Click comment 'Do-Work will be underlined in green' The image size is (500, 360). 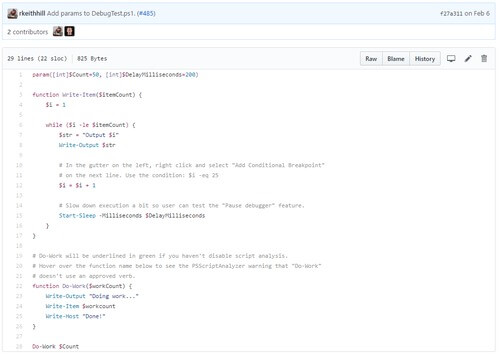coord(160,256)
